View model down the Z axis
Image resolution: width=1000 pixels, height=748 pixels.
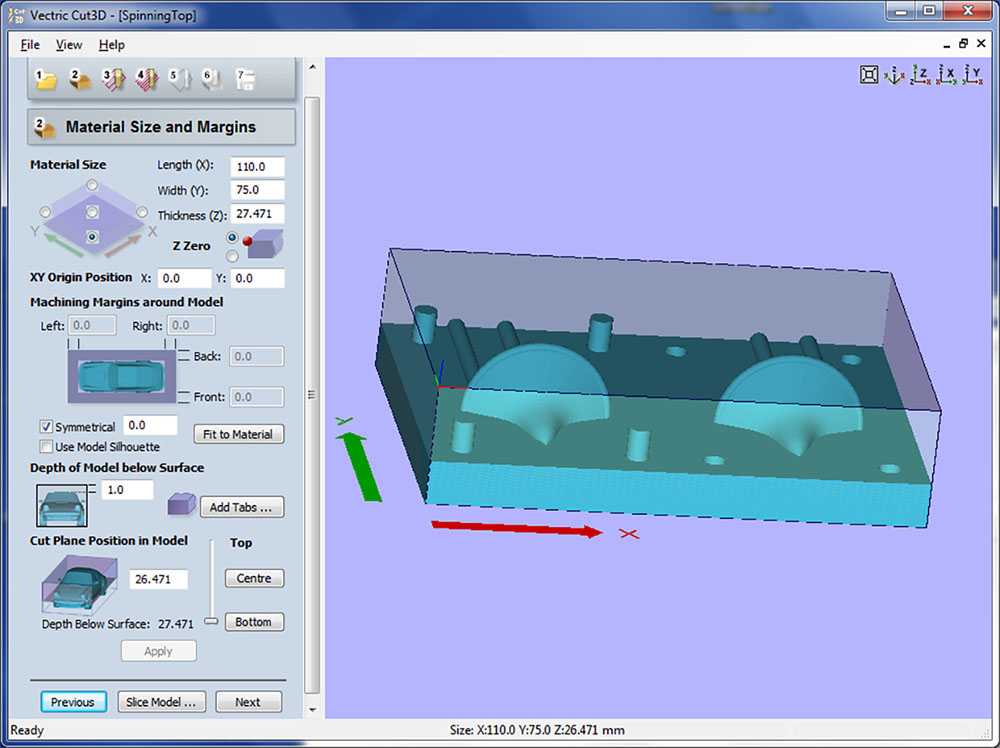tap(920, 75)
